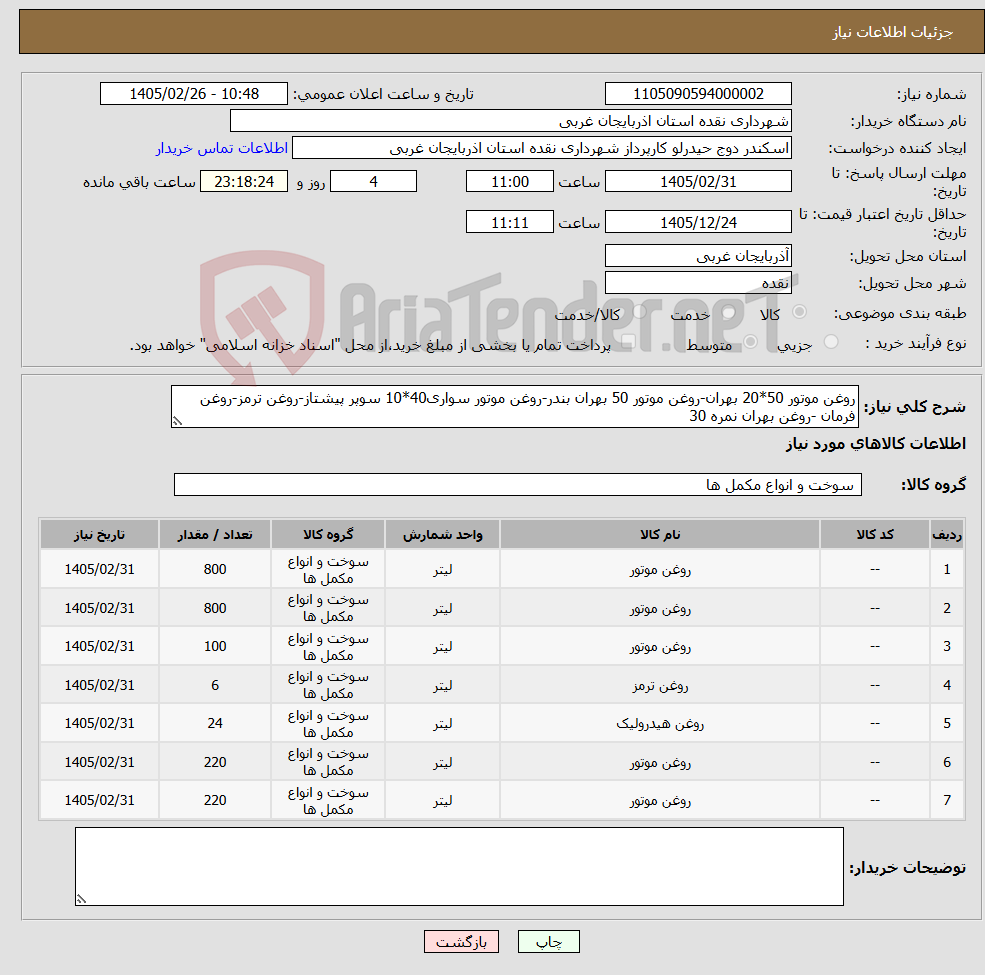Viewport: 985px width, 975px height.
Task: Click the resize handle of buyer notes area
Action: [x=81, y=899]
